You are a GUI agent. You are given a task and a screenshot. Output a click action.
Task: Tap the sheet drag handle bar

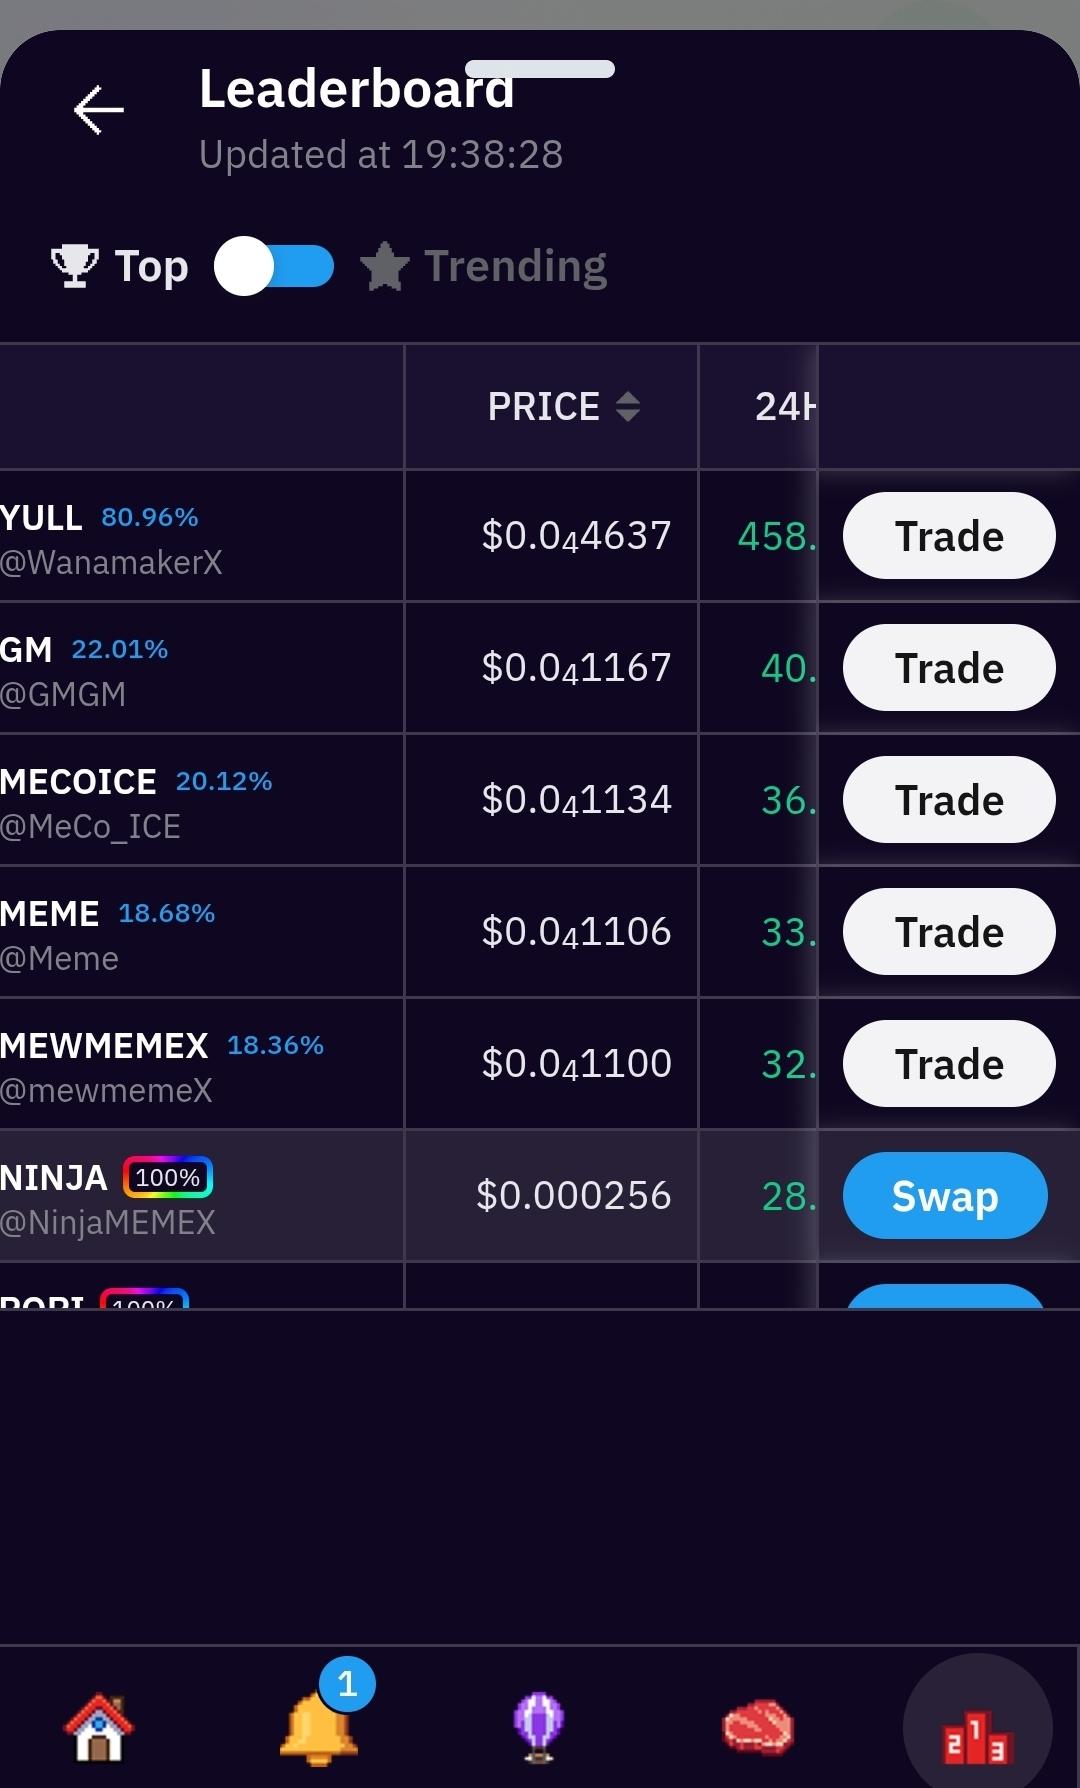tap(540, 69)
